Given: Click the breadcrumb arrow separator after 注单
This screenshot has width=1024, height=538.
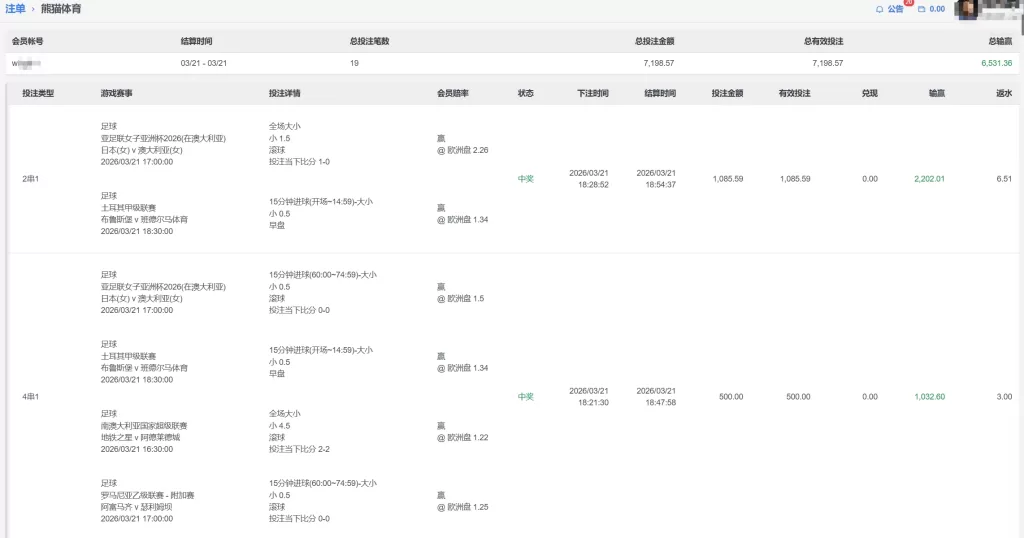Looking at the screenshot, I should 33,9.
